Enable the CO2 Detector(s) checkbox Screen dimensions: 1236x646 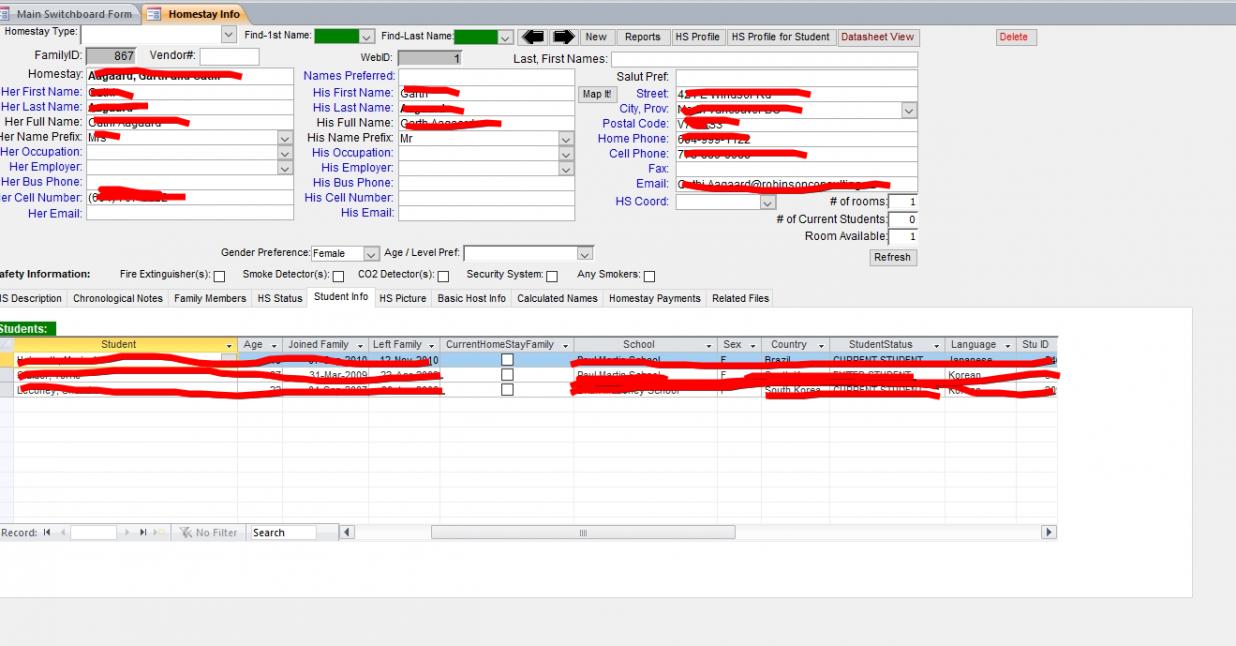point(443,276)
